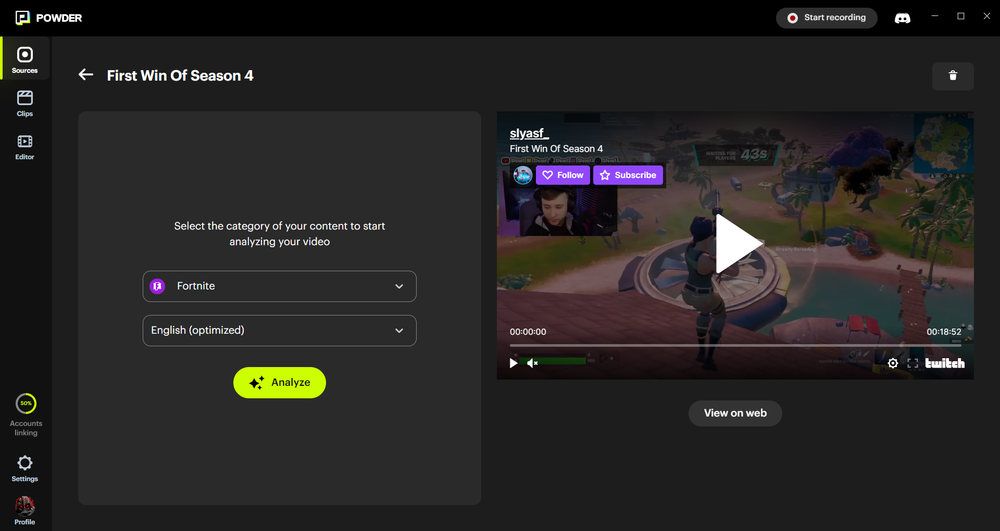The height and width of the screenshot is (531, 1000).
Task: Open the slyasf_ channel link
Action: point(529,133)
